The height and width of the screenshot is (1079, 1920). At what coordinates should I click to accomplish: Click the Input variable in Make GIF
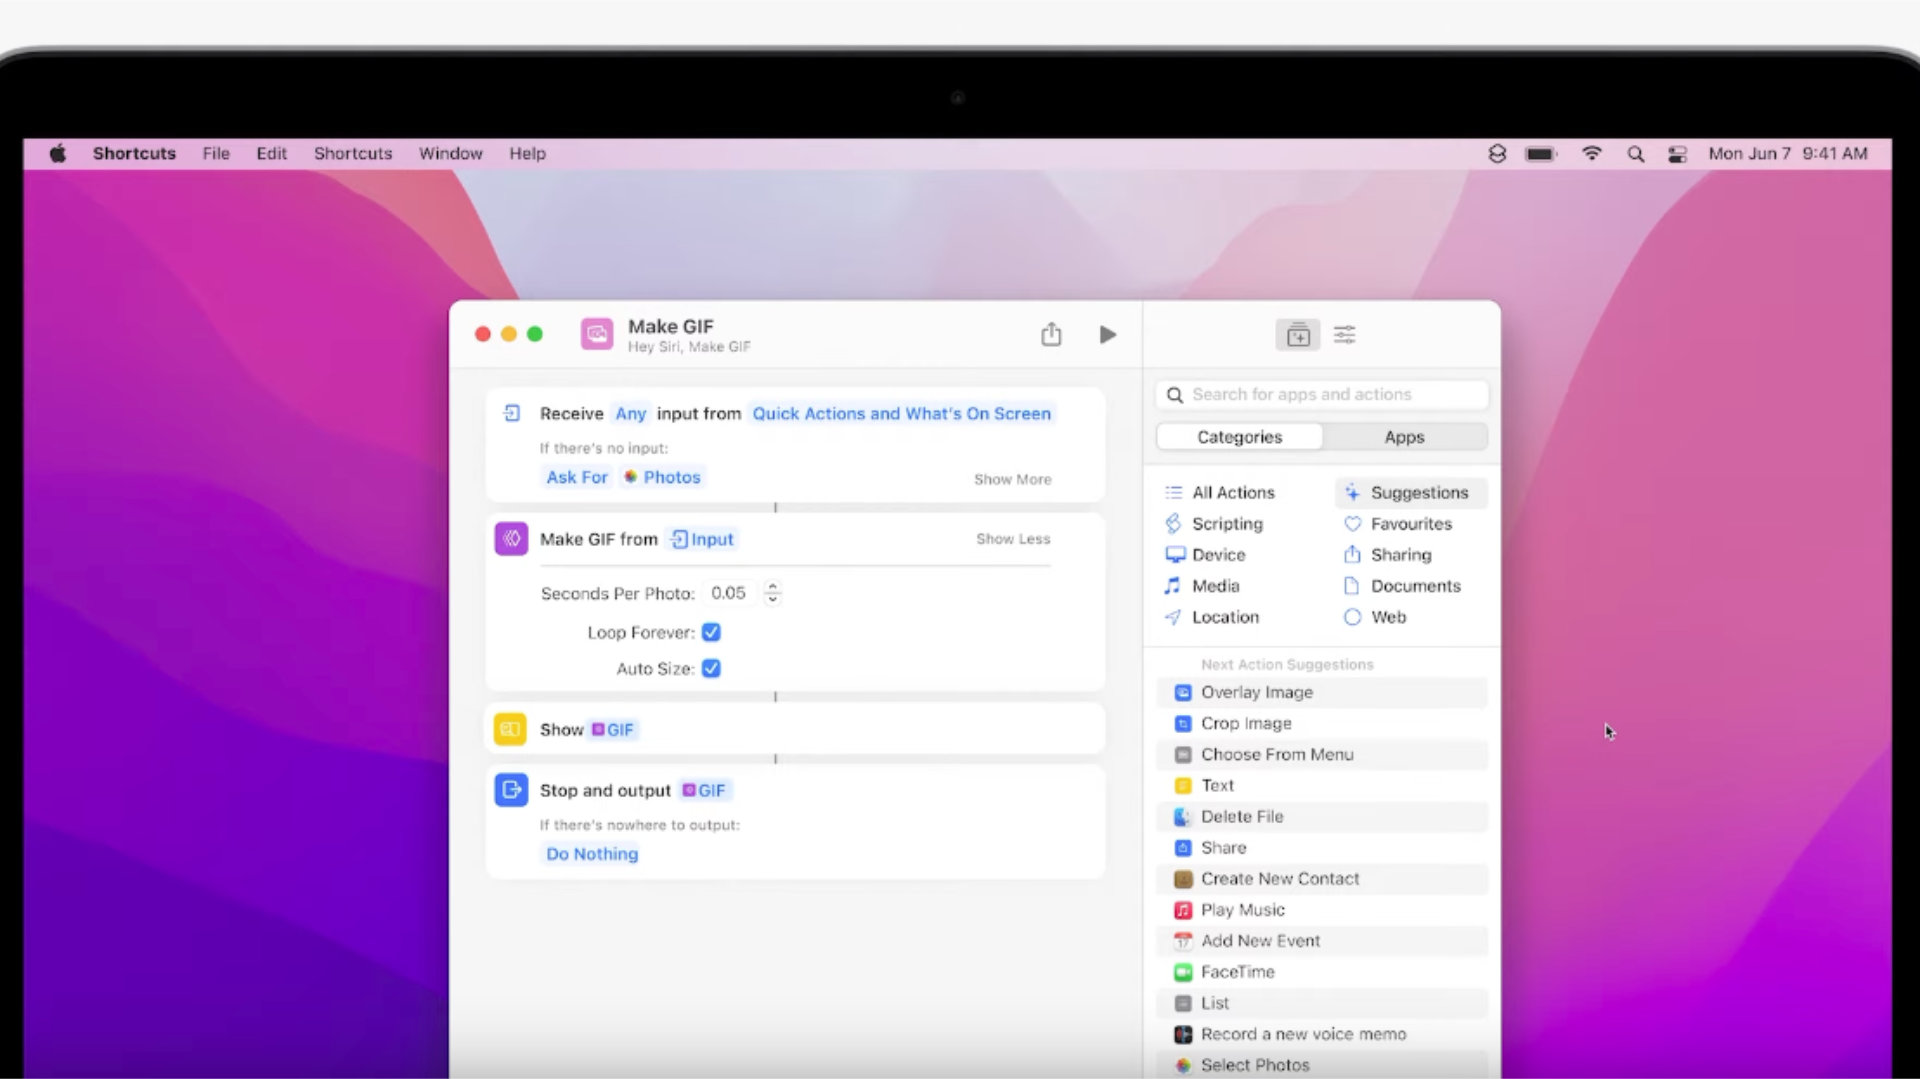pos(703,539)
